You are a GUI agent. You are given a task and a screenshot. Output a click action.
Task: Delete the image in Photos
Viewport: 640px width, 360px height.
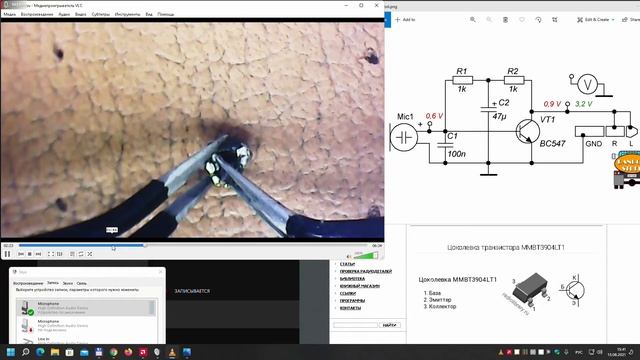pos(505,20)
